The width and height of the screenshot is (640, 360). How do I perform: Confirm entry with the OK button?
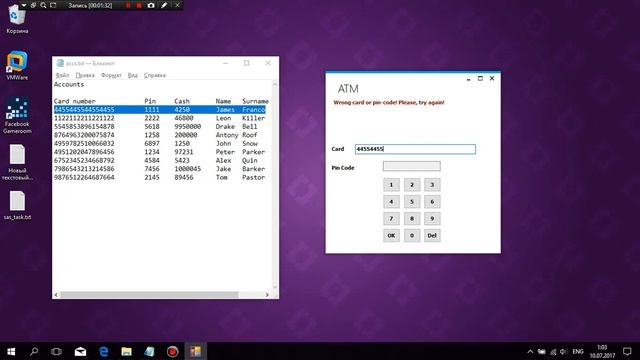tap(391, 236)
